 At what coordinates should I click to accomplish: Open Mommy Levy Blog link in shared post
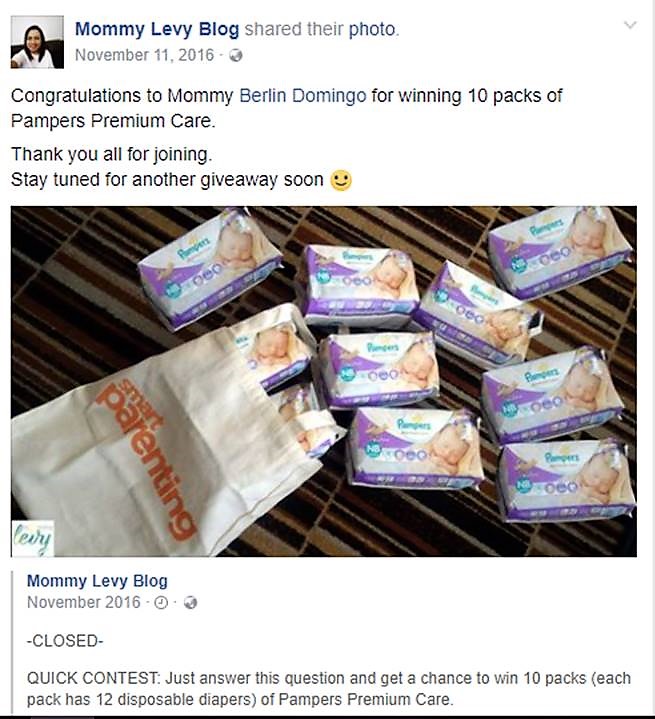97,581
